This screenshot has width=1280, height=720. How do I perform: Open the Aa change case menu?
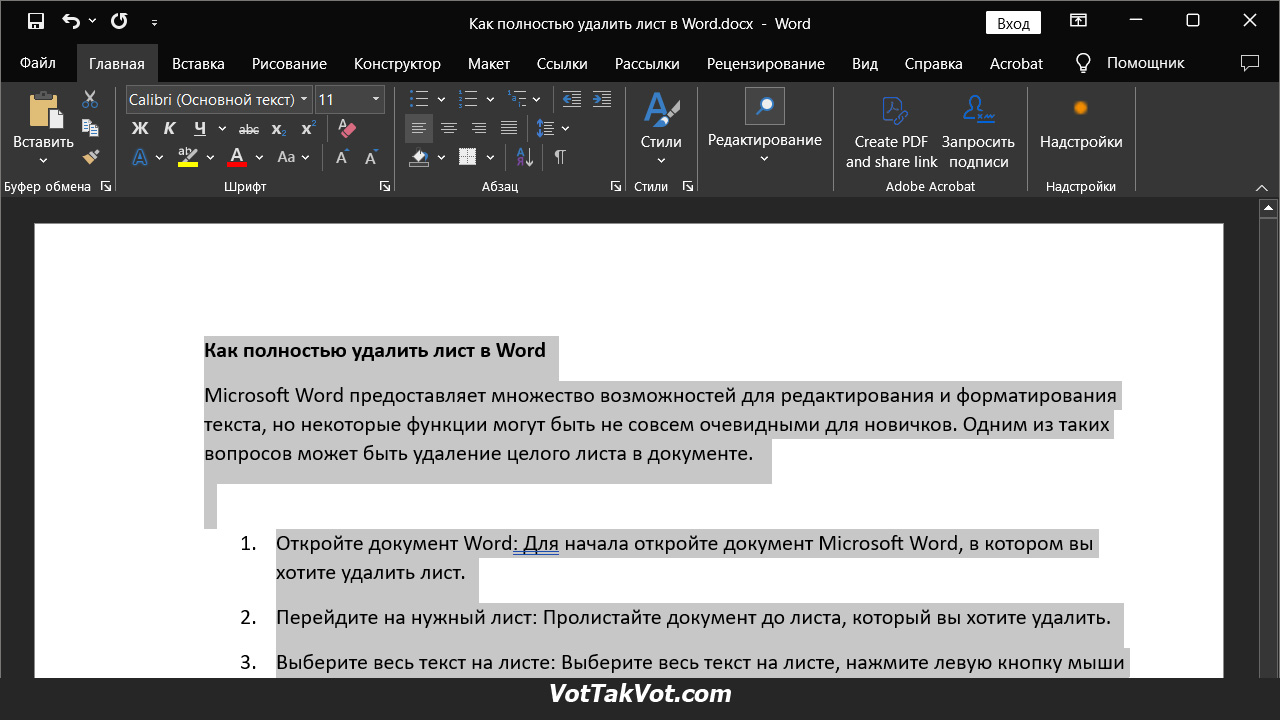click(293, 157)
